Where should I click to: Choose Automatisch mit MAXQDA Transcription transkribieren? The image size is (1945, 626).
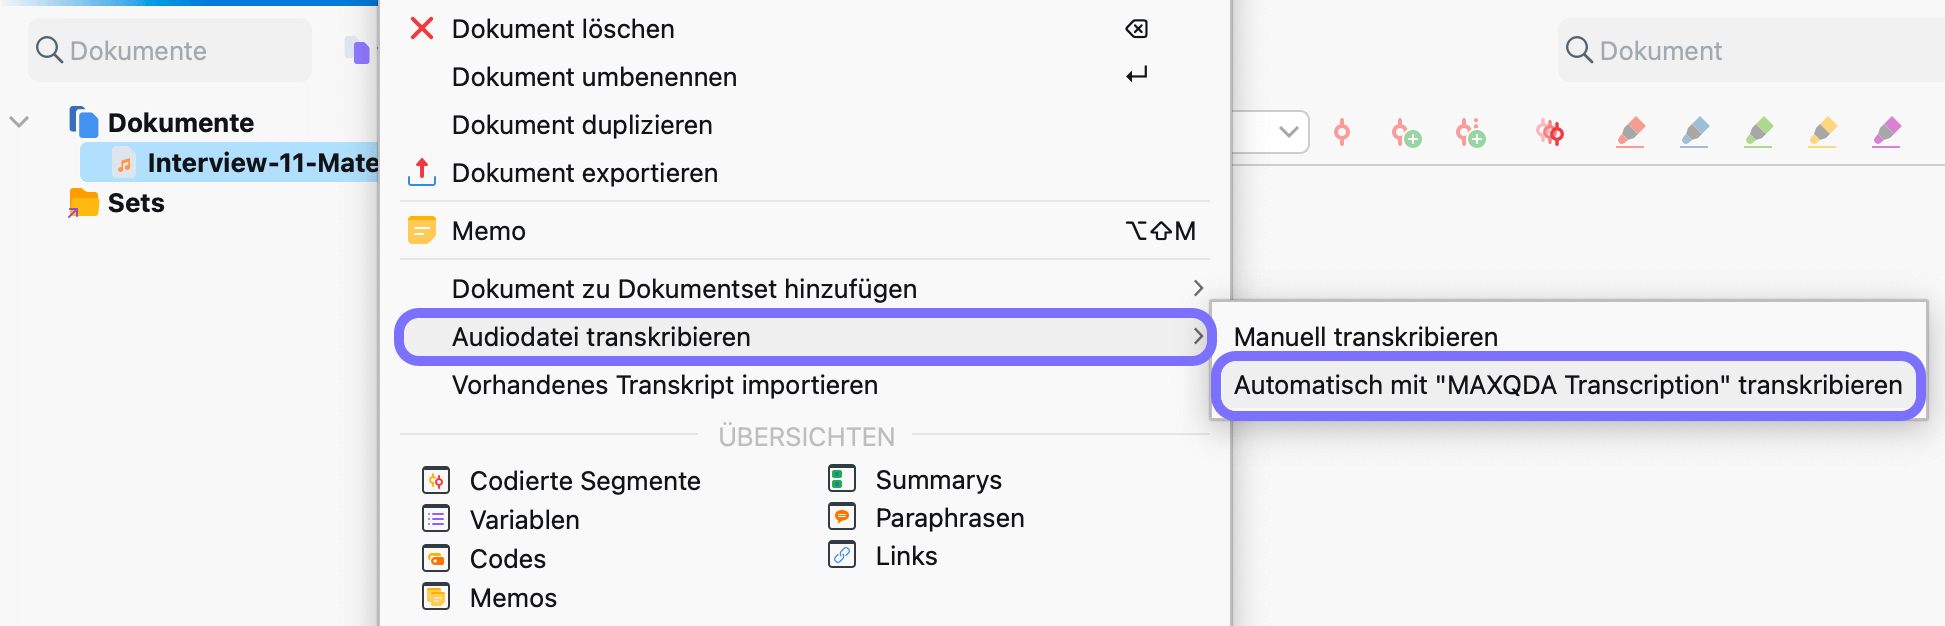(x=1567, y=385)
